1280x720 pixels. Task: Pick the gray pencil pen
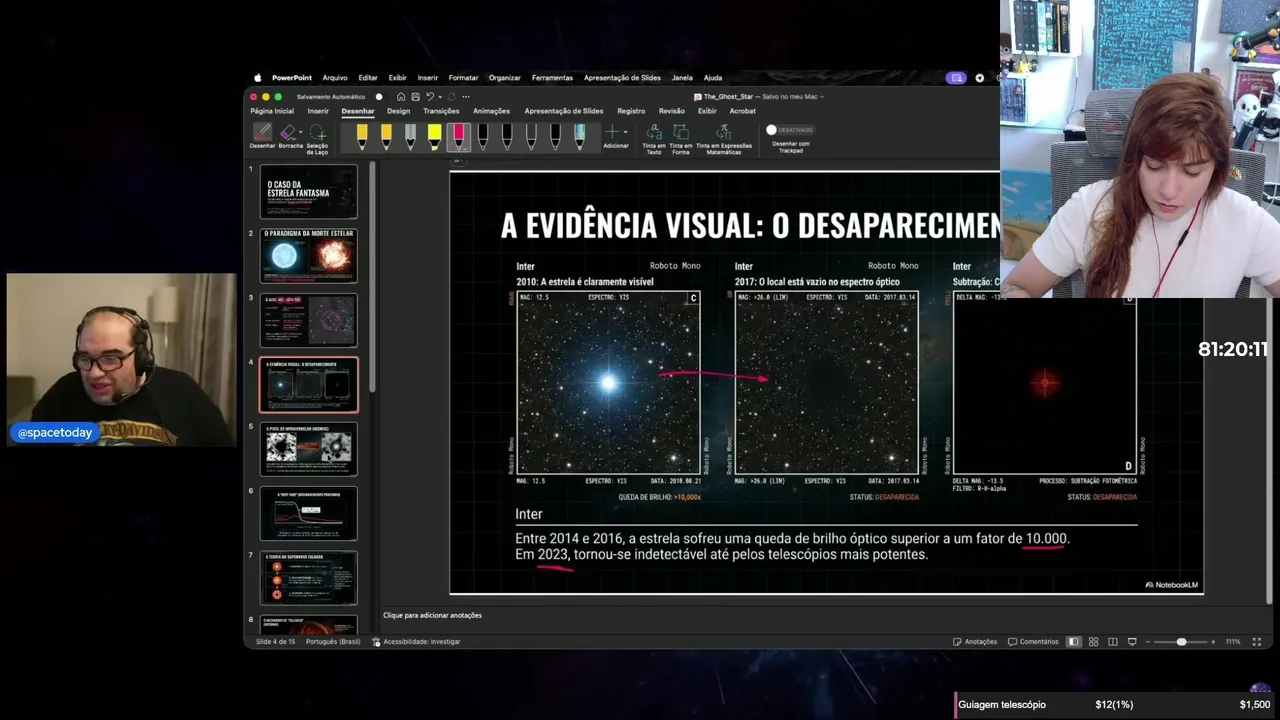tap(410, 136)
